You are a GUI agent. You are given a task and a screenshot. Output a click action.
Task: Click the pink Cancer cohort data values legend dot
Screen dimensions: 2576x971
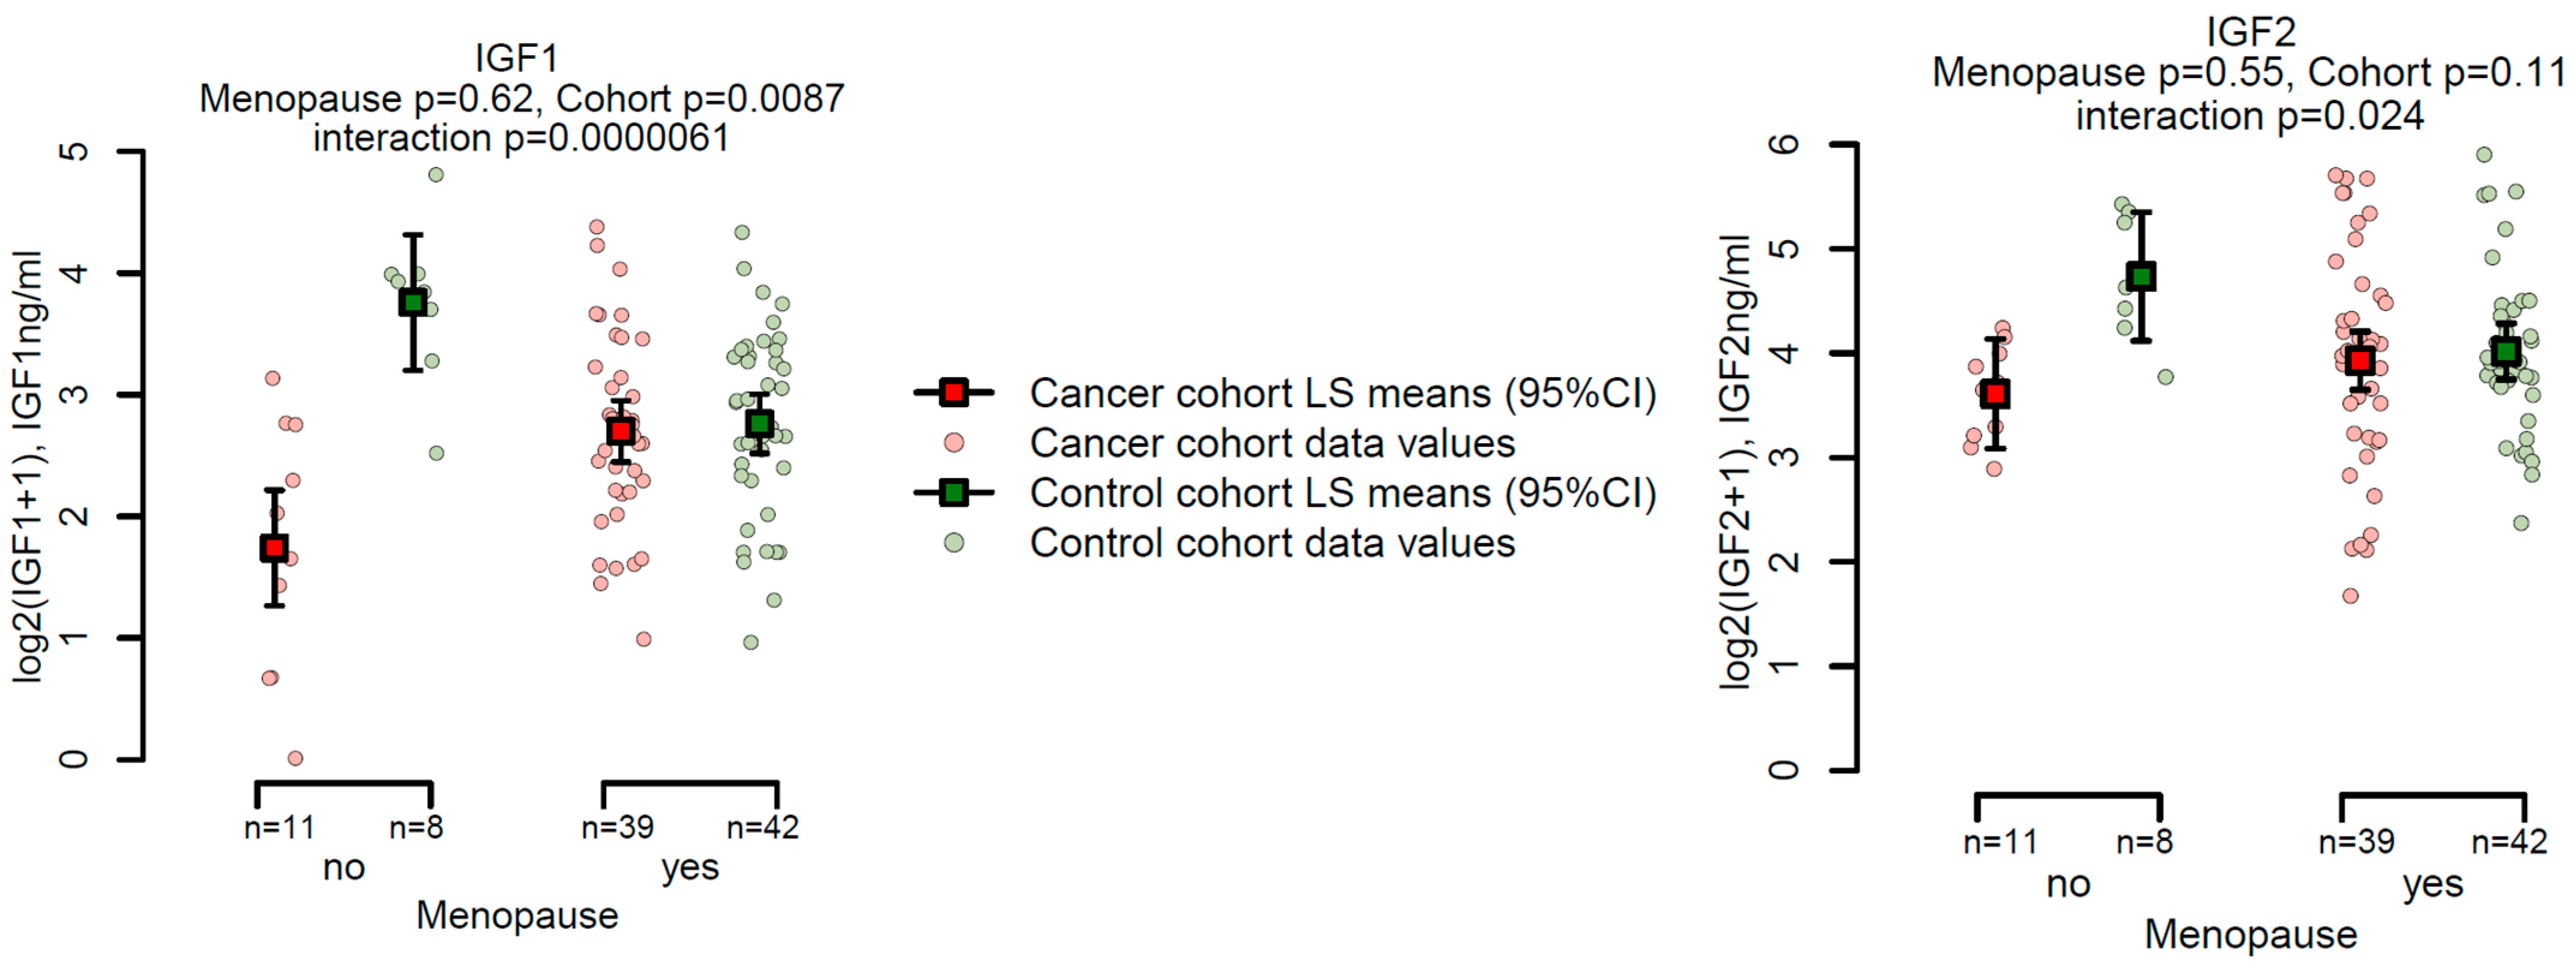[954, 442]
